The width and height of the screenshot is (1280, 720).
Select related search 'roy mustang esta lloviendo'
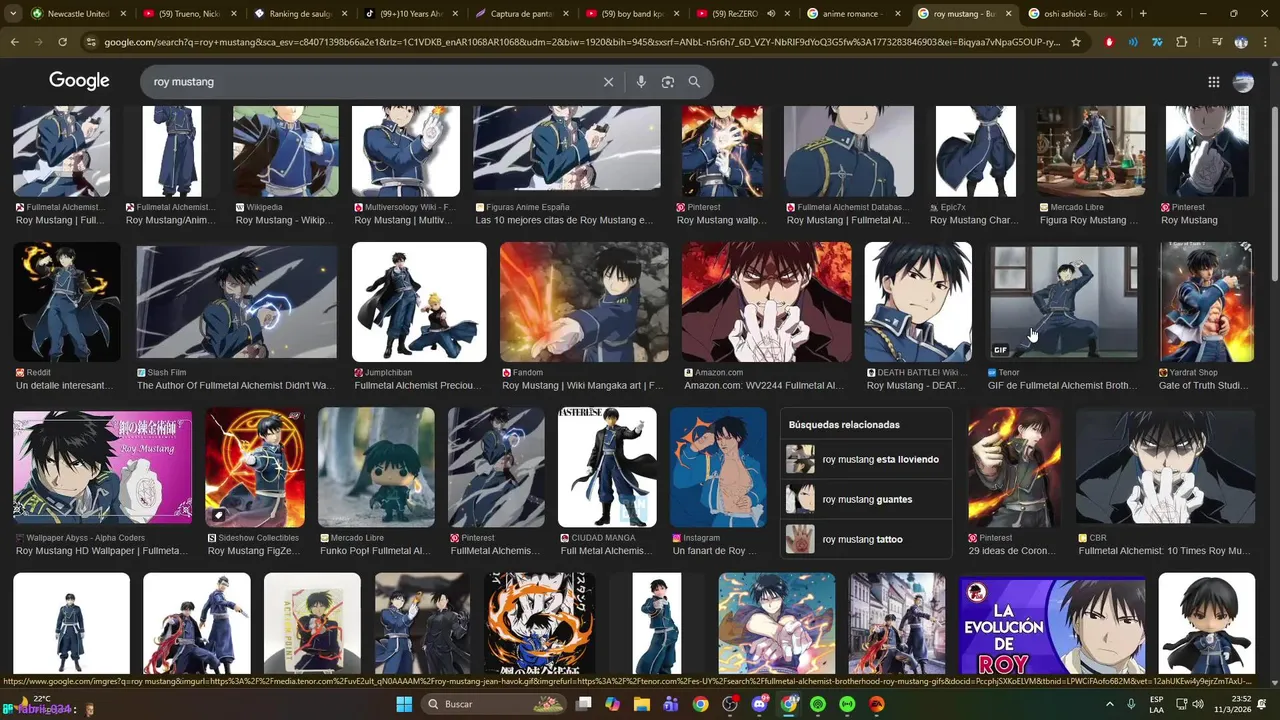tap(866, 460)
